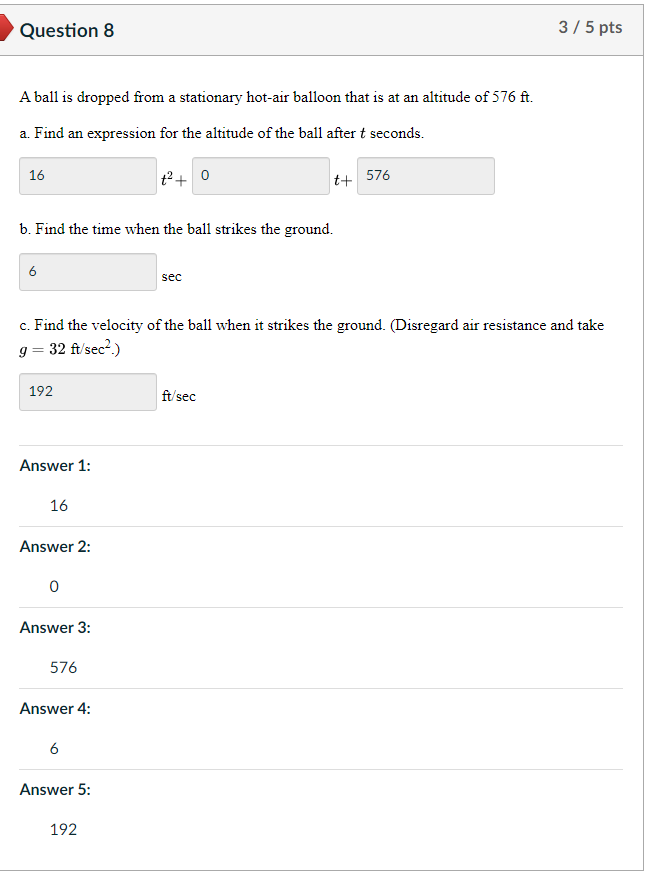650x879 pixels.
Task: Click the constant term field containing 576
Action: click(x=426, y=176)
